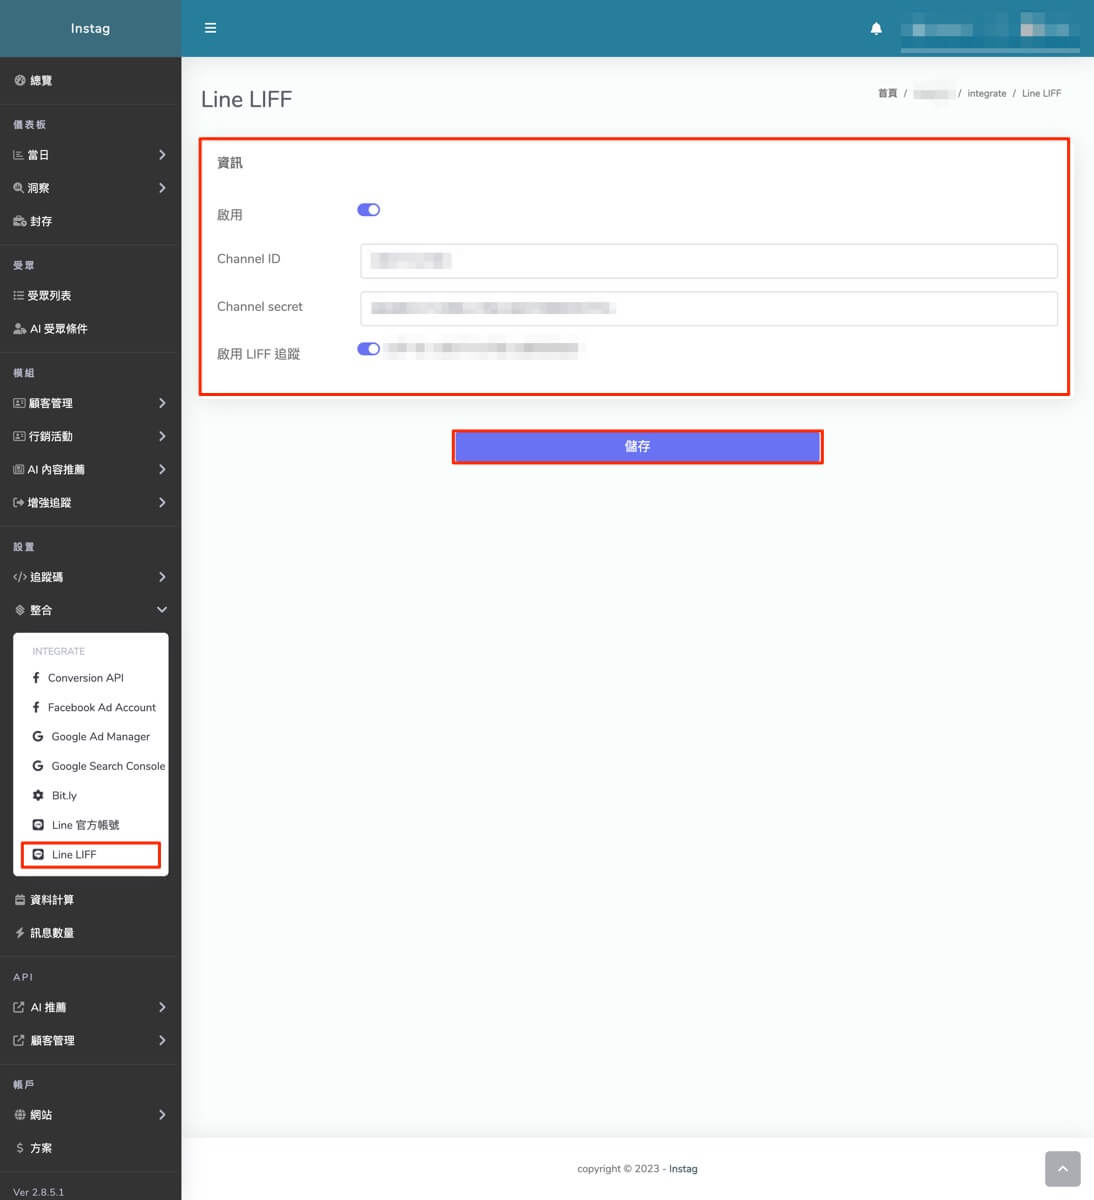
Task: Select the Bit.ly gear icon
Action: 38,795
